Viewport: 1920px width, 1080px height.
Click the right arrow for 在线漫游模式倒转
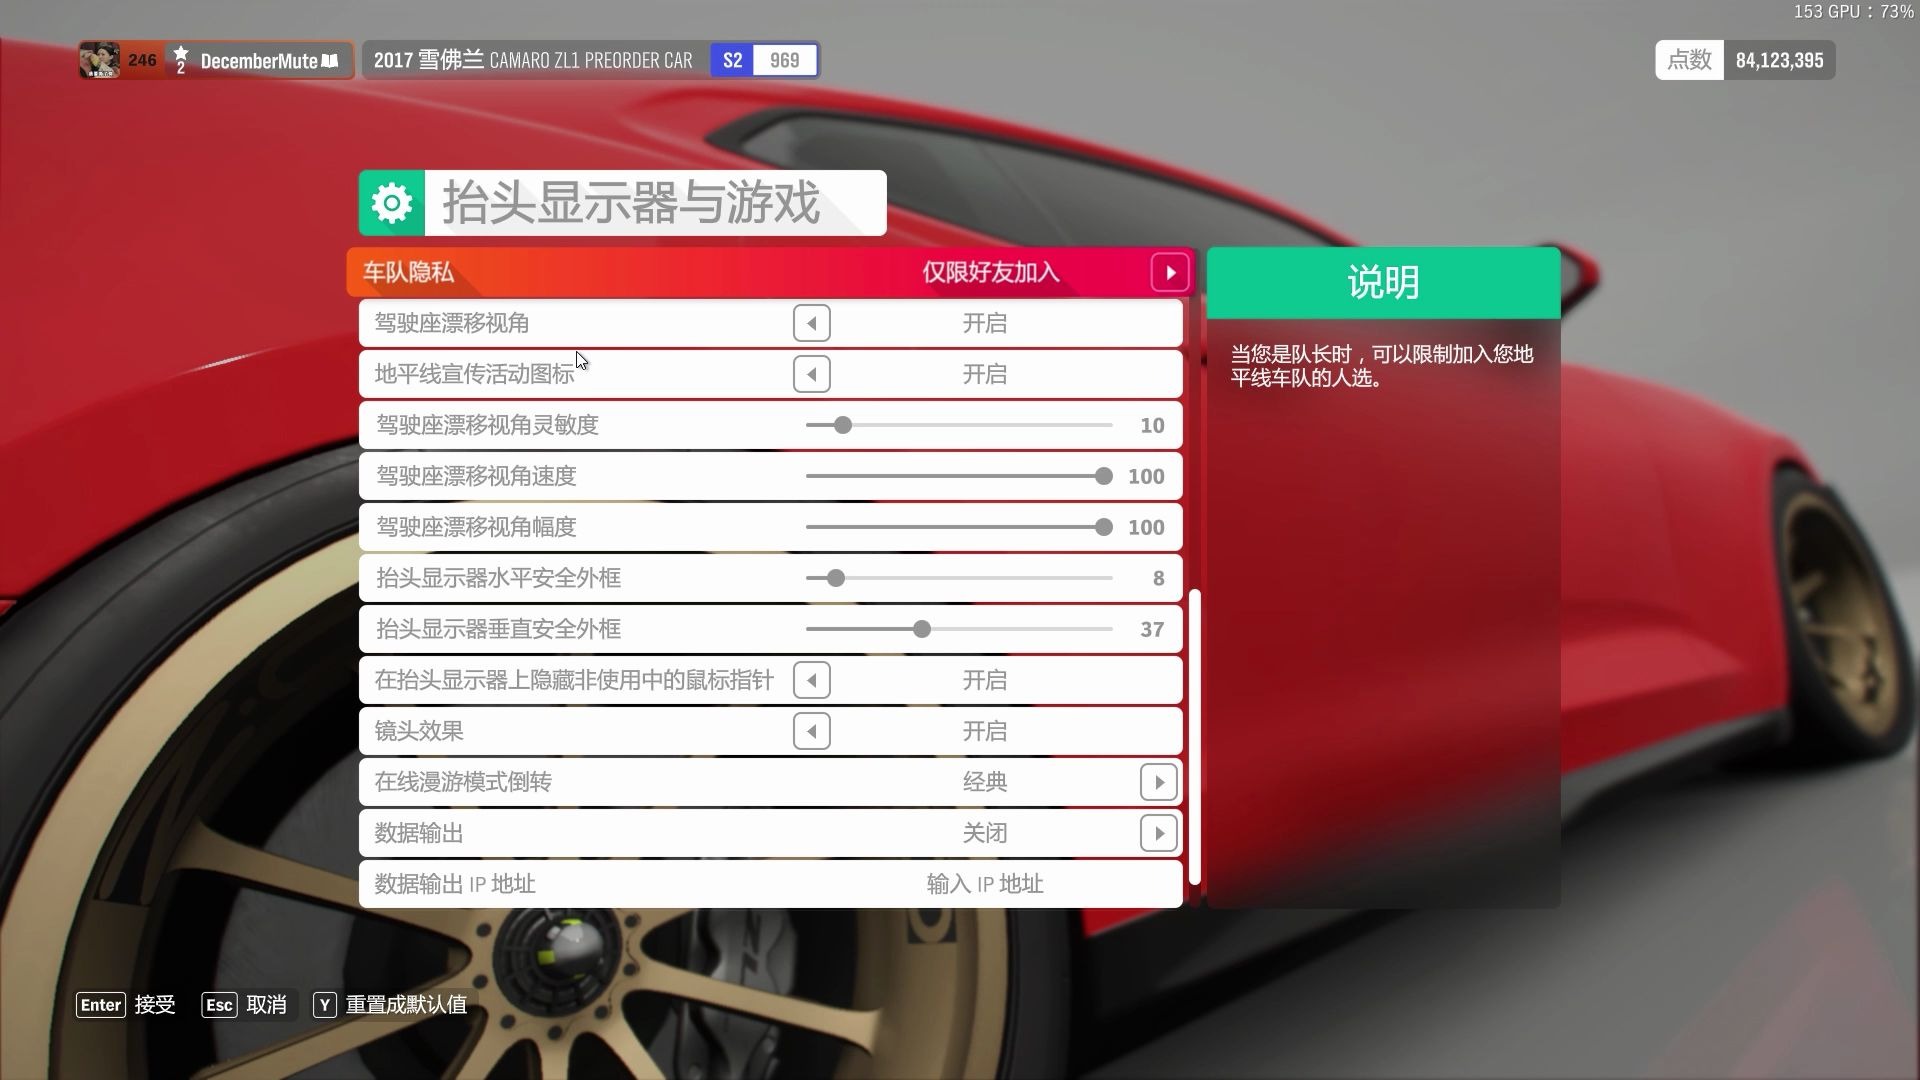pyautogui.click(x=1158, y=782)
